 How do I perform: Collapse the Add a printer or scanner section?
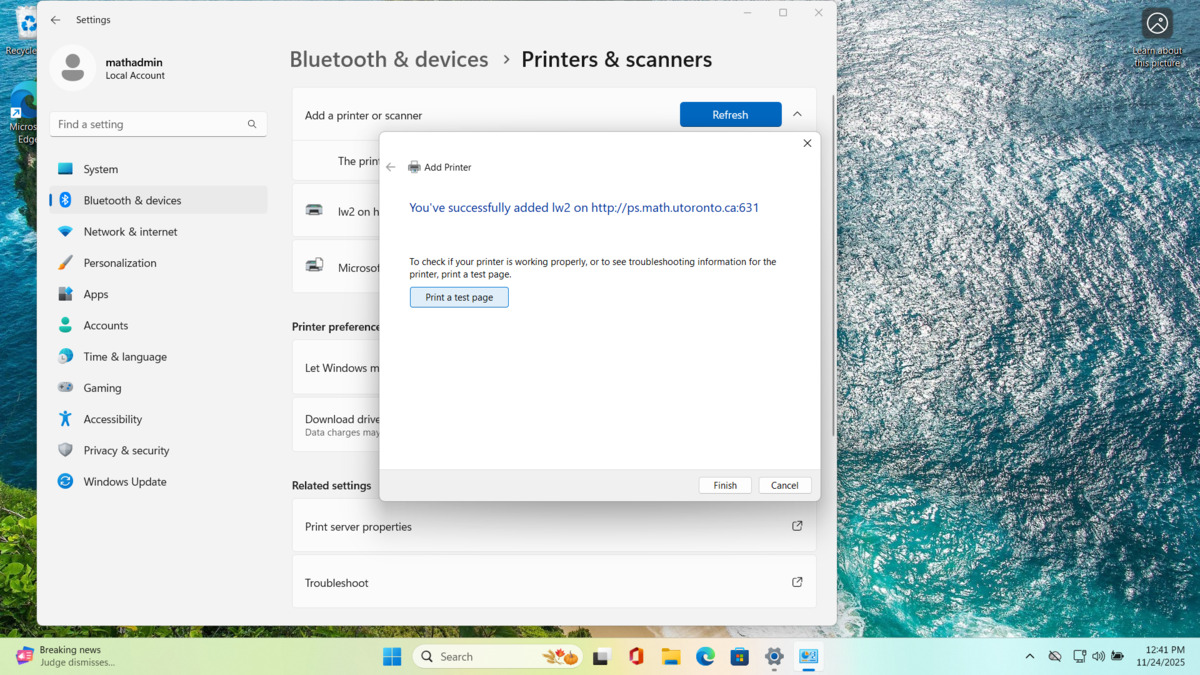coord(797,115)
